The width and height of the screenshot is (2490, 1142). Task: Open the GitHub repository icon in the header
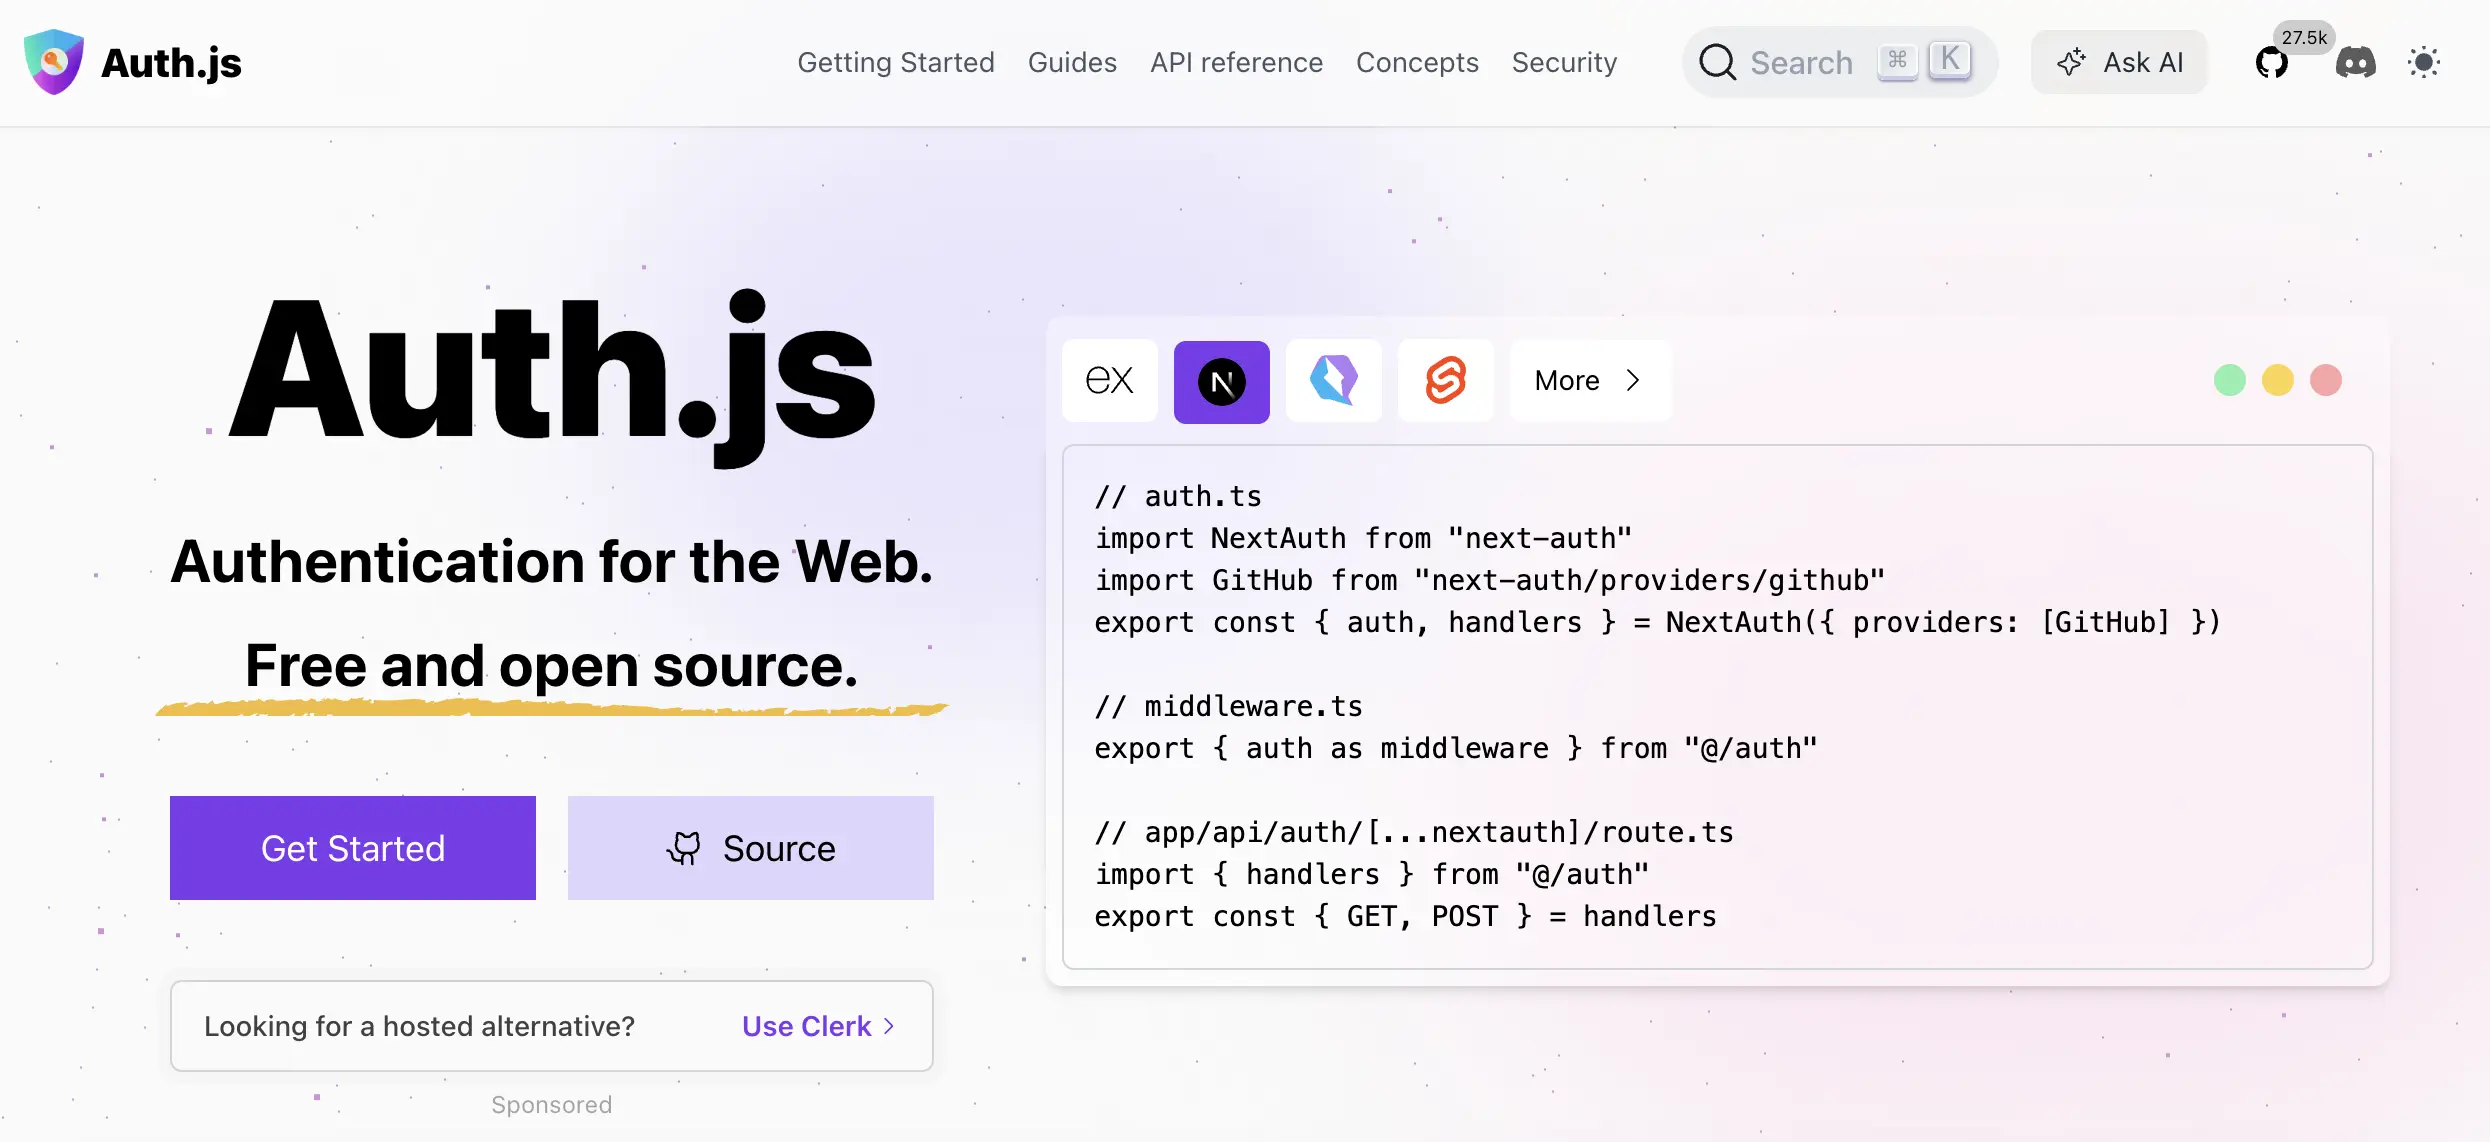click(x=2274, y=62)
